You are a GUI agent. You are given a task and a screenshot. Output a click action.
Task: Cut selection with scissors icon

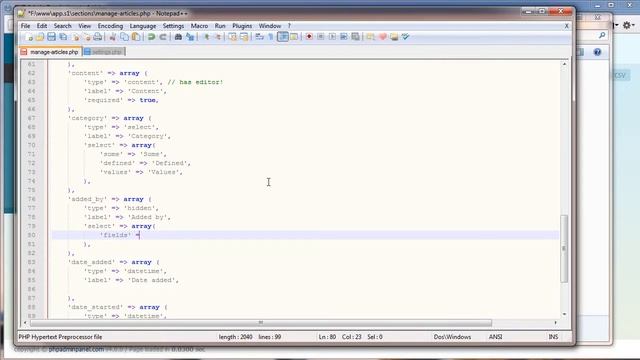(113, 37)
